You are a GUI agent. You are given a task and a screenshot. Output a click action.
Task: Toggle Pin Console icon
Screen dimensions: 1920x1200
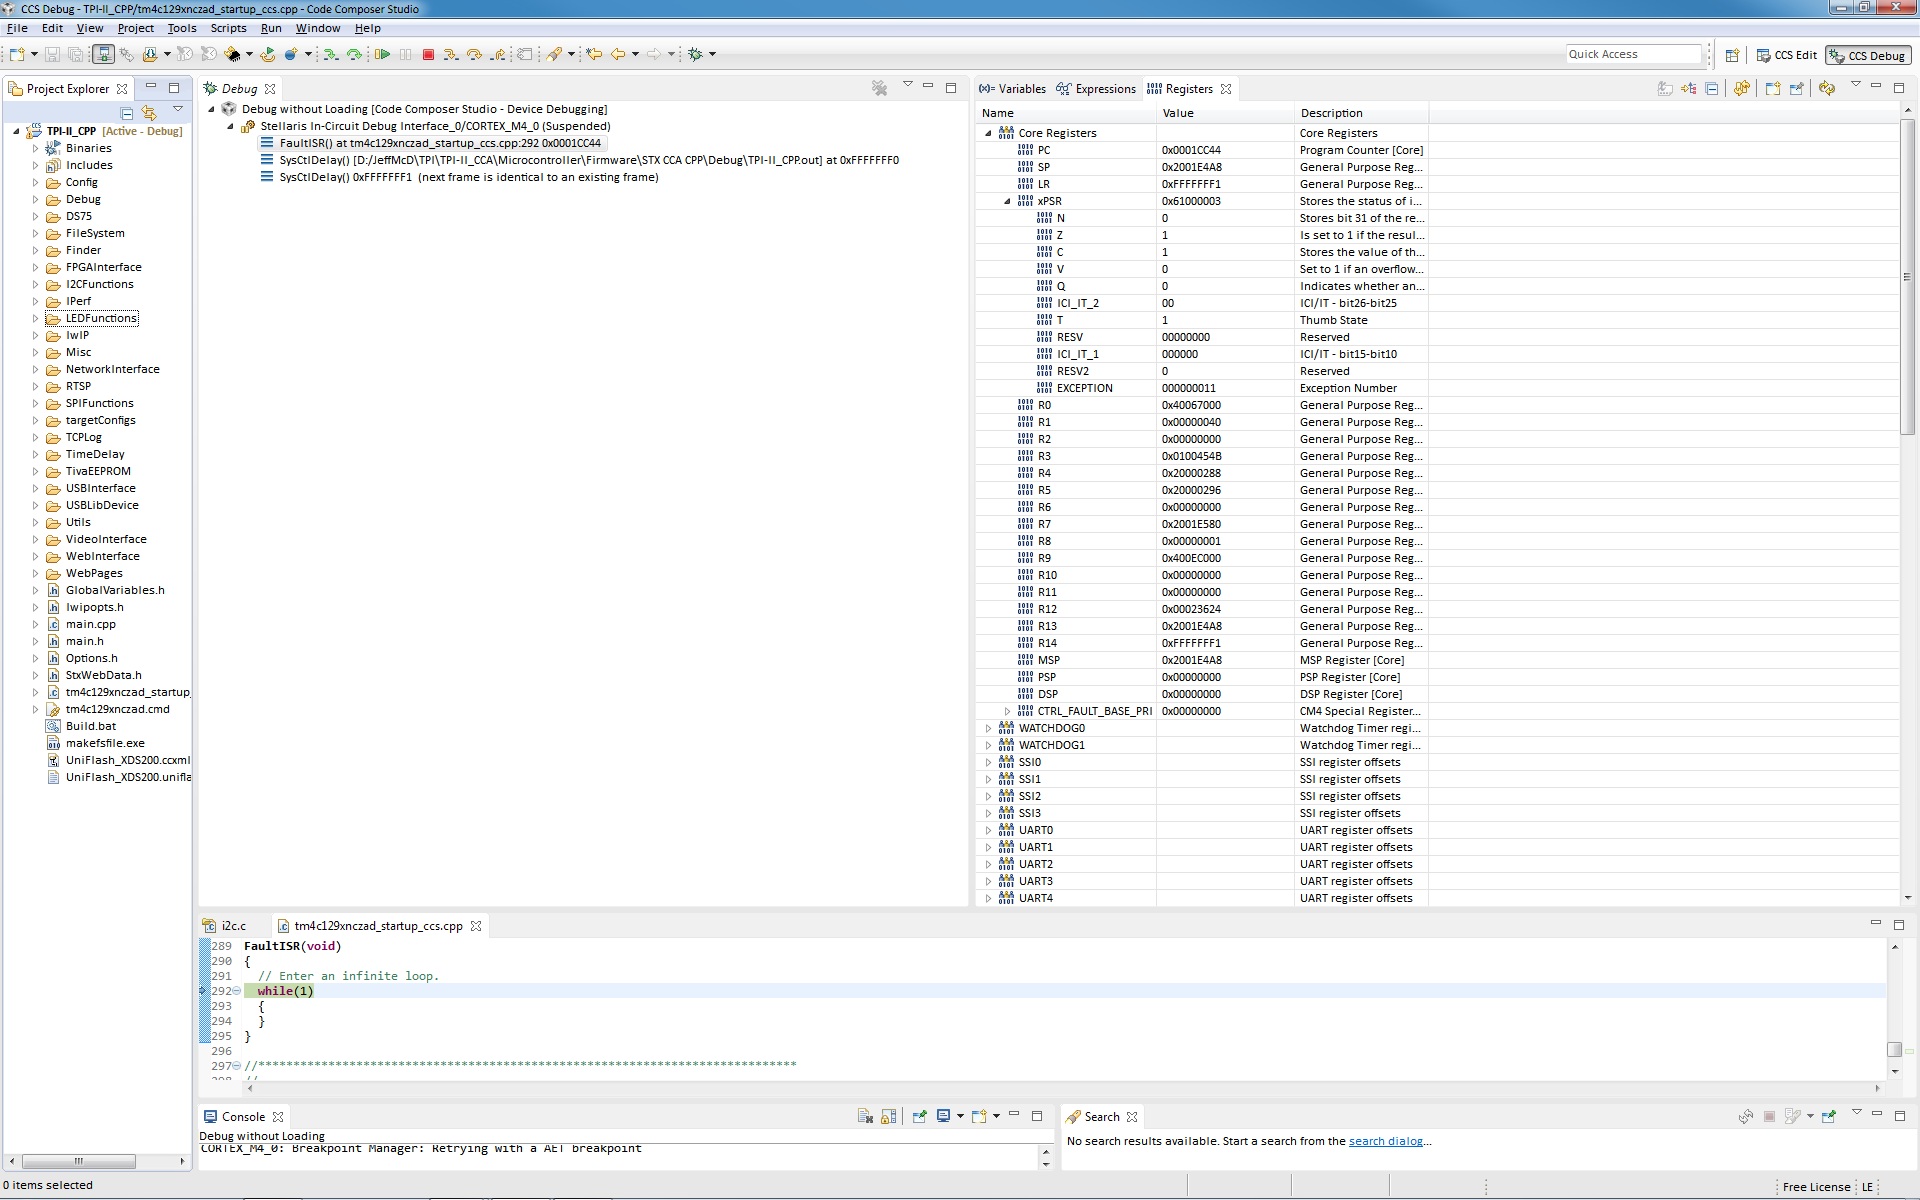pyautogui.click(x=919, y=1116)
